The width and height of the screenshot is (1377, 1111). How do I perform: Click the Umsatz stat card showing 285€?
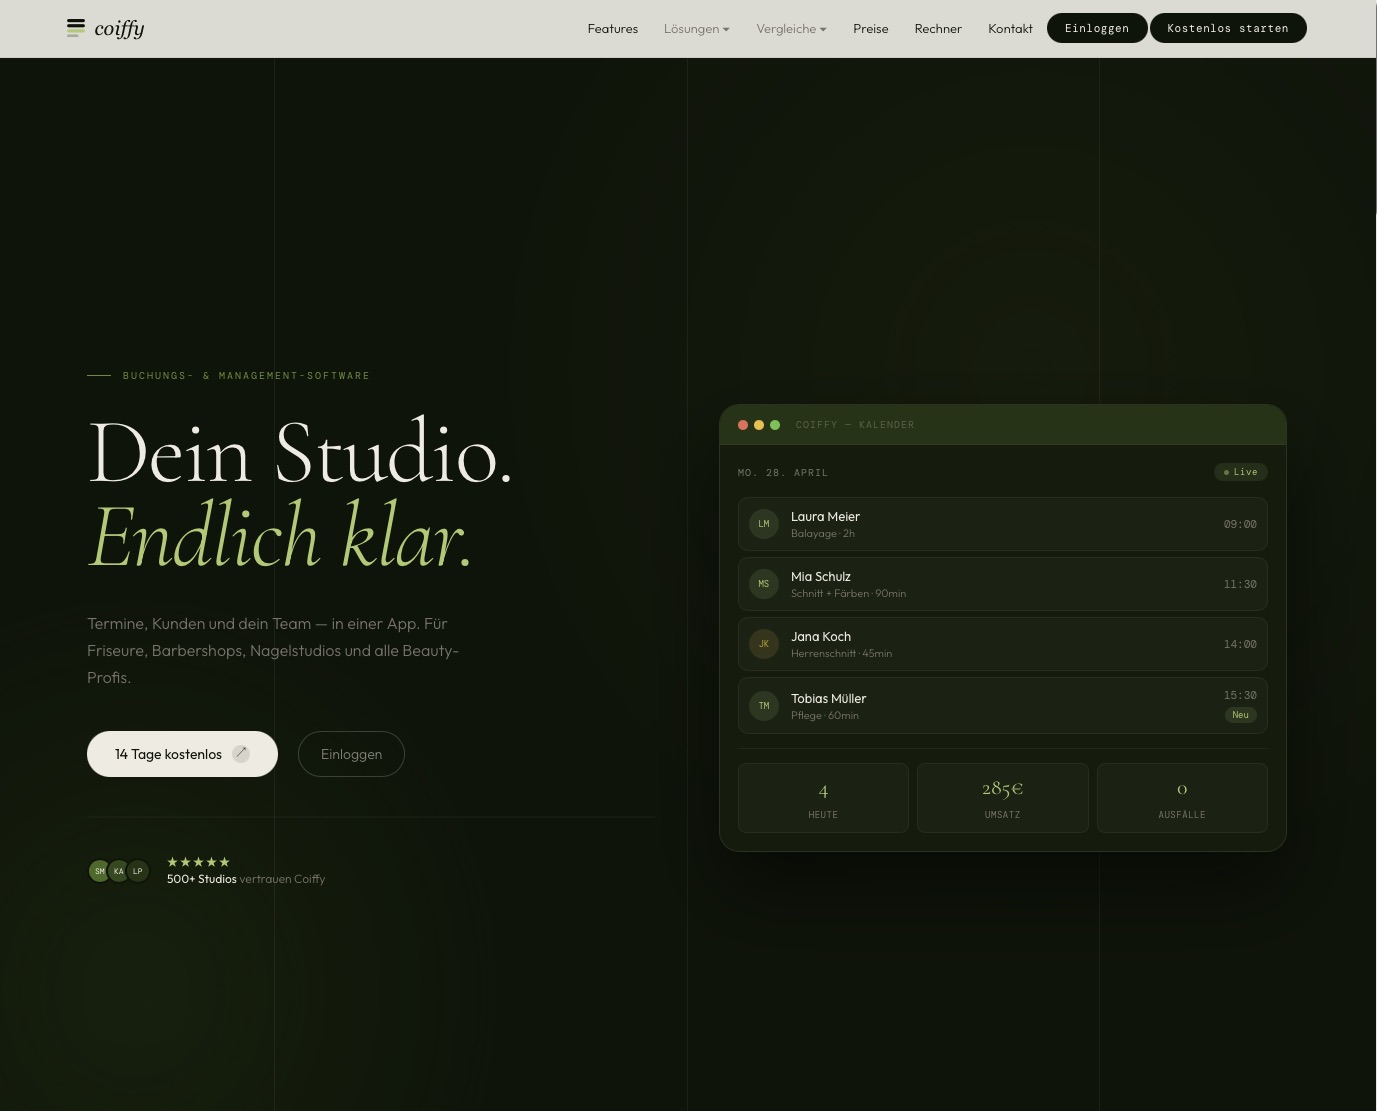point(1003,798)
